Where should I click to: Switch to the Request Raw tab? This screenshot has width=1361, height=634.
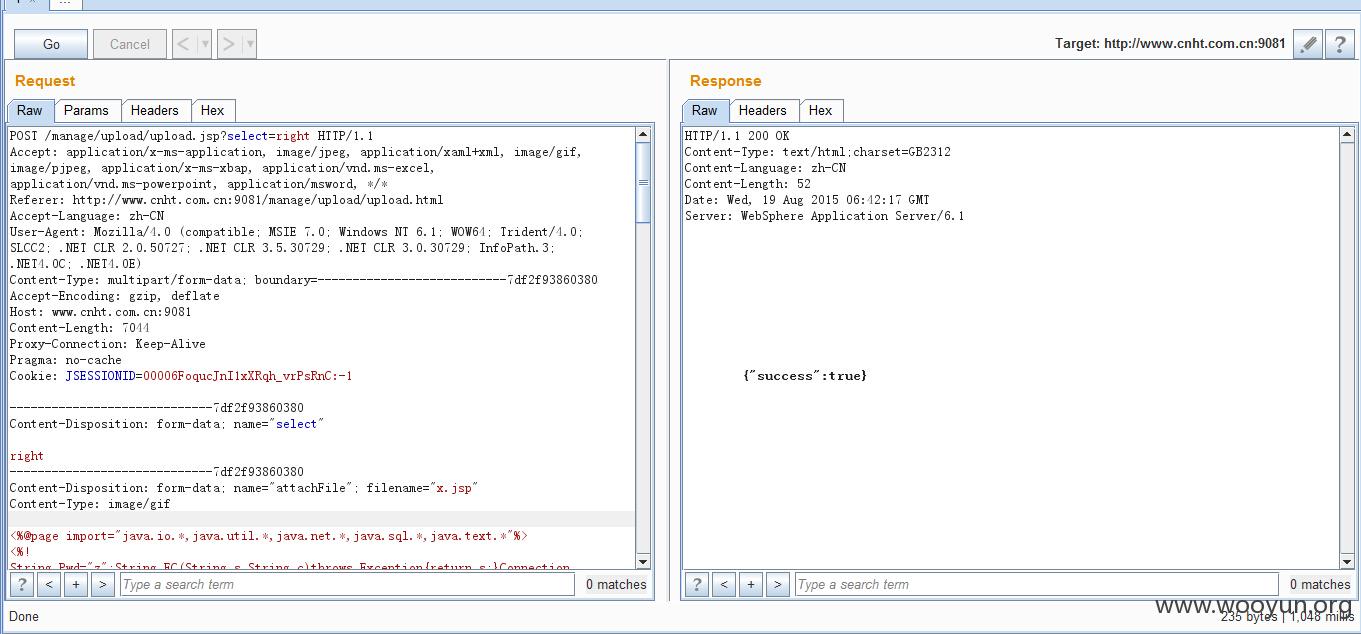point(30,110)
